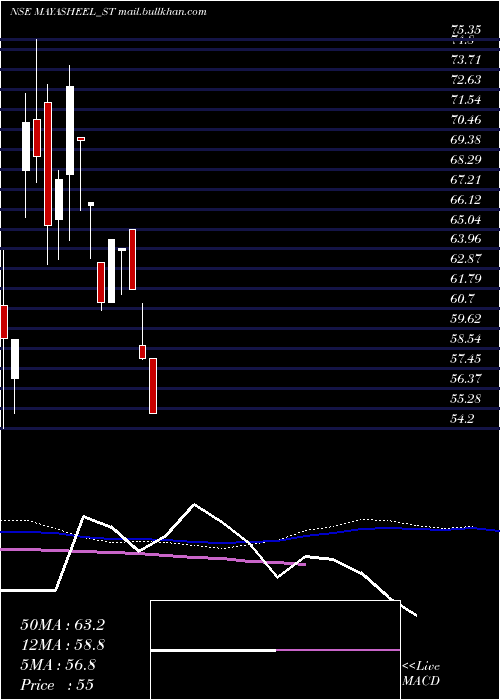Click the MACD panel box
This screenshot has width=500, height=700.
pos(275,650)
